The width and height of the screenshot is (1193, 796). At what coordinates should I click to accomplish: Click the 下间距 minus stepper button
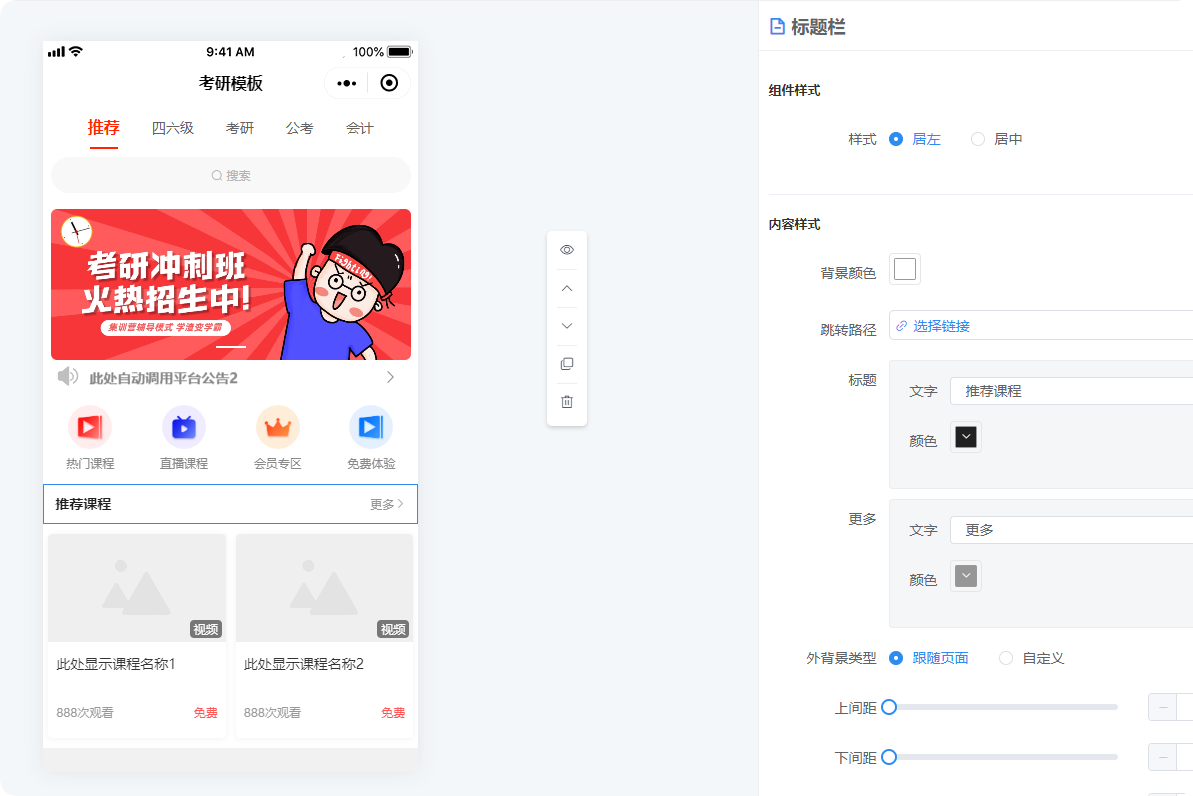pyautogui.click(x=1163, y=757)
